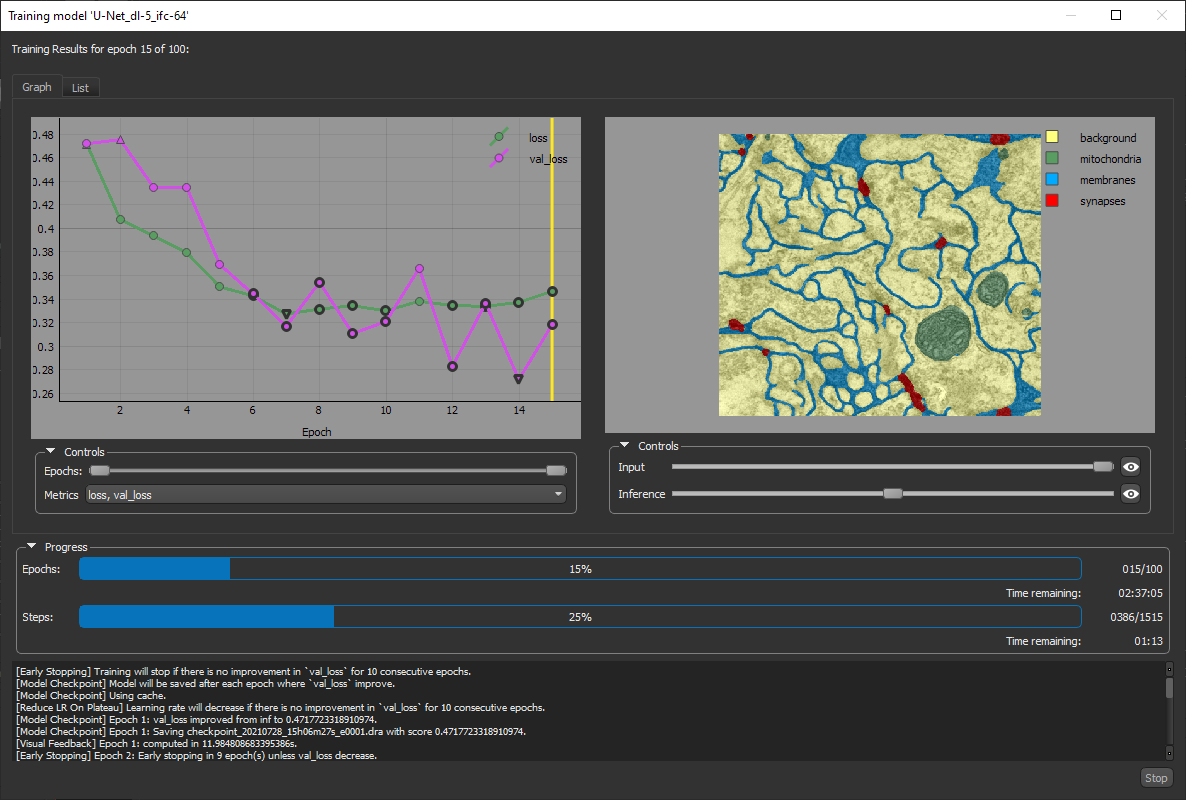Click the green mitochondria class swatch
The height and width of the screenshot is (800, 1186).
click(x=1051, y=159)
